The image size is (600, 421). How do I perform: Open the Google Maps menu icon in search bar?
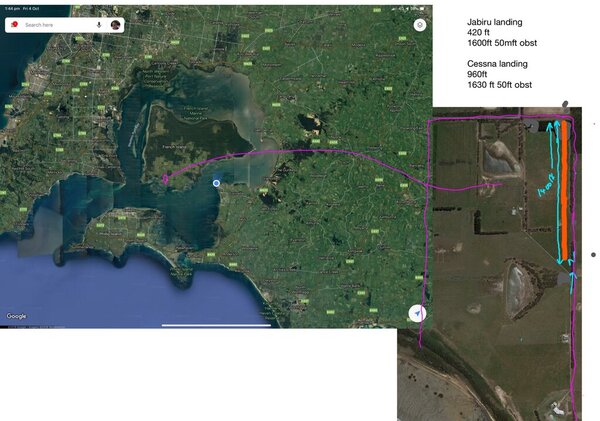click(15, 24)
